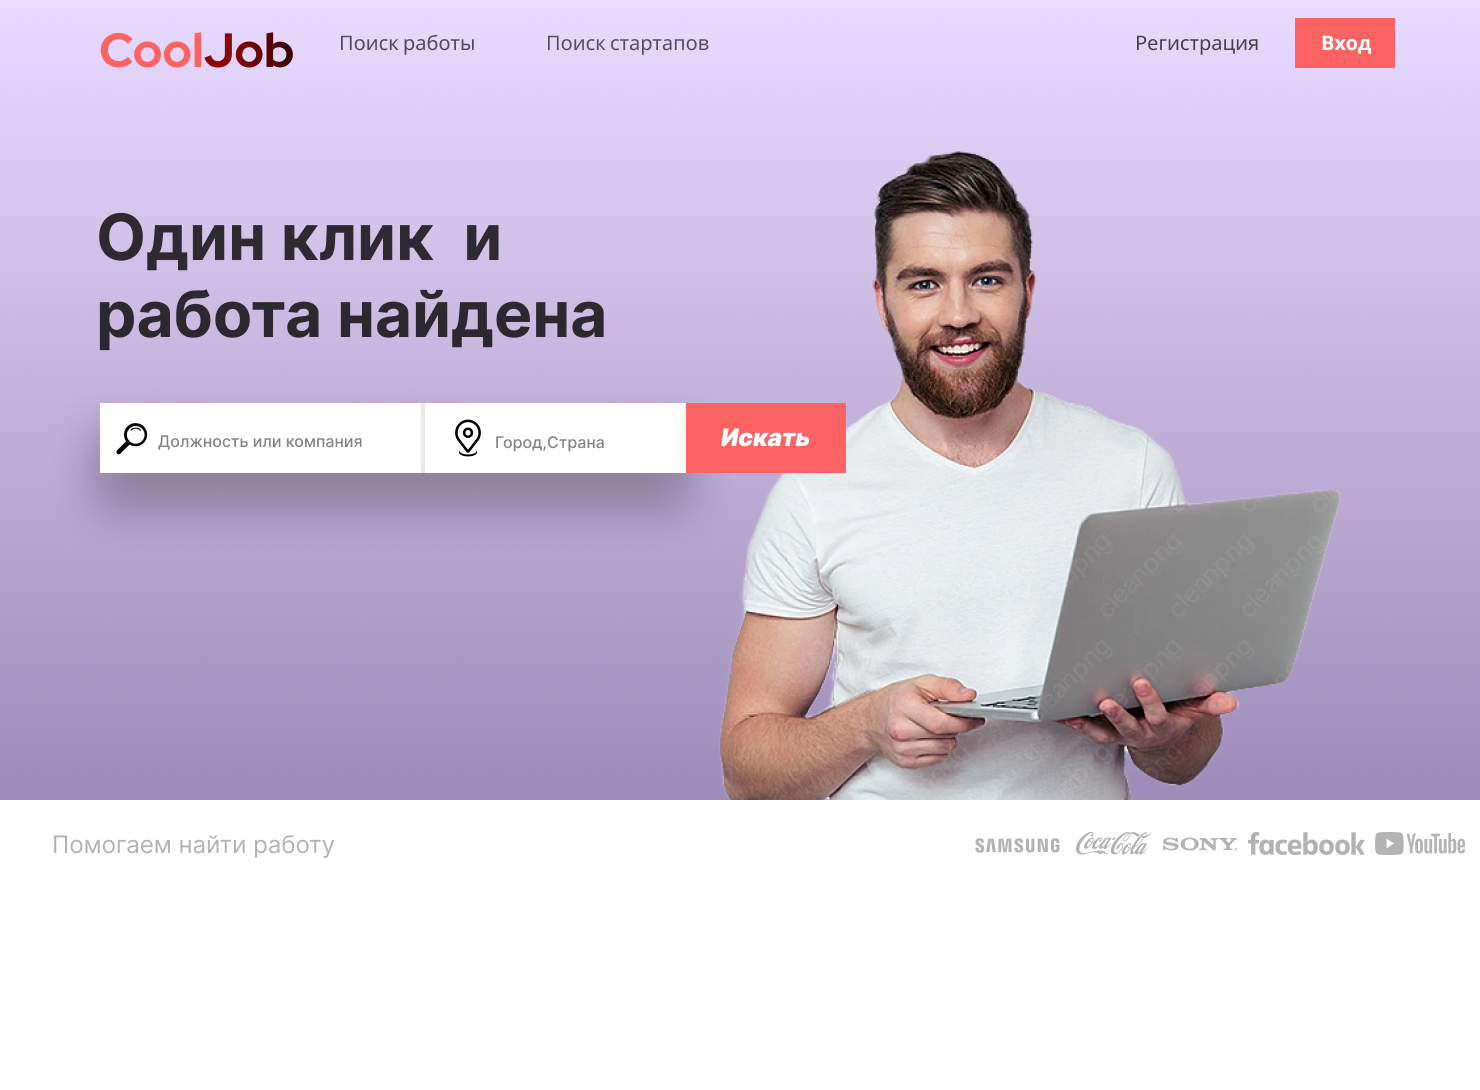Click the Помогаем найти работу text
The image size is (1480, 1090).
pos(193,845)
